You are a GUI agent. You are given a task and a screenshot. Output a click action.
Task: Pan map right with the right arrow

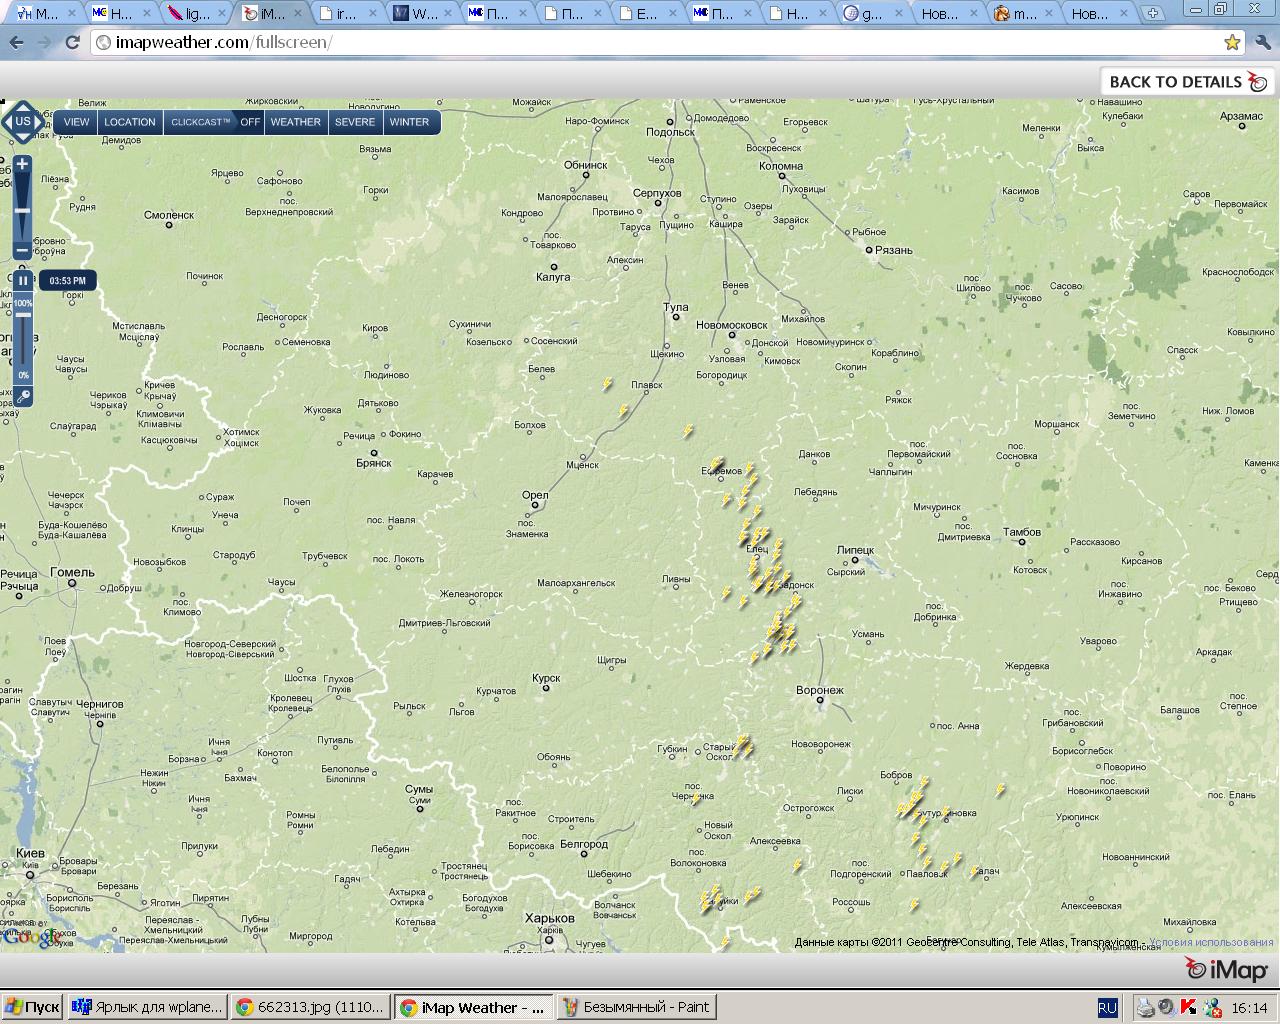point(39,122)
